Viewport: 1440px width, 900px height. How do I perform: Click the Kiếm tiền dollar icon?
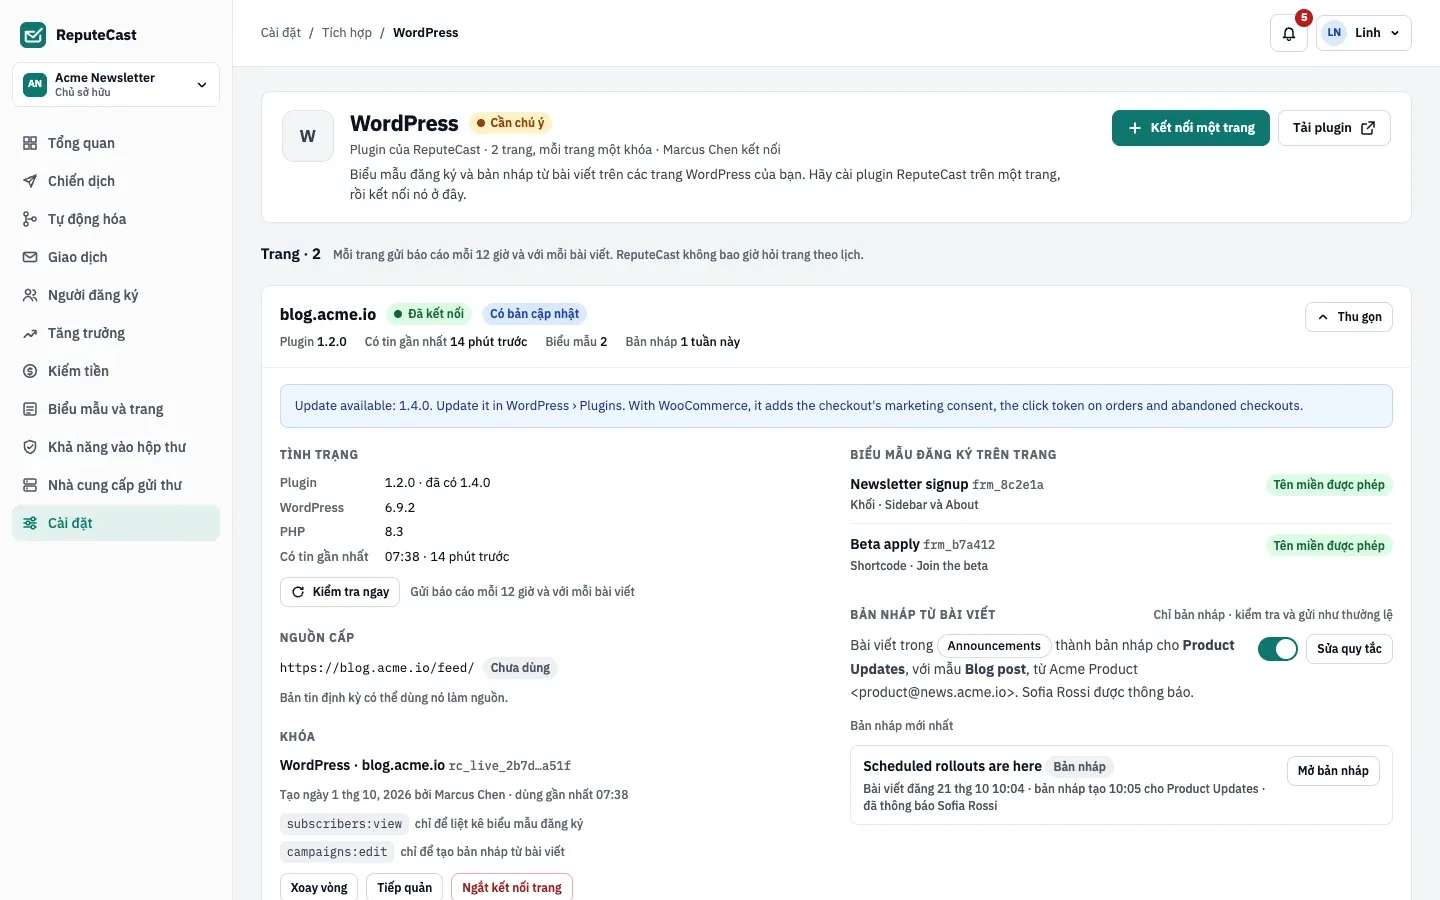[x=30, y=371]
